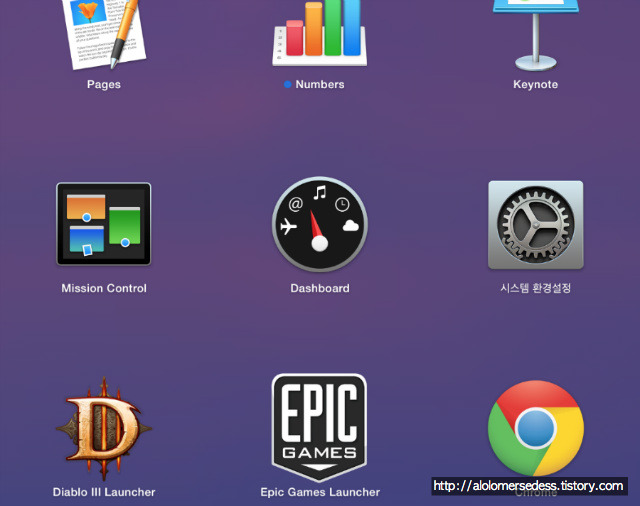640x506 pixels.
Task: Click the 'Diablo III Launcher' label
Action: 104,492
